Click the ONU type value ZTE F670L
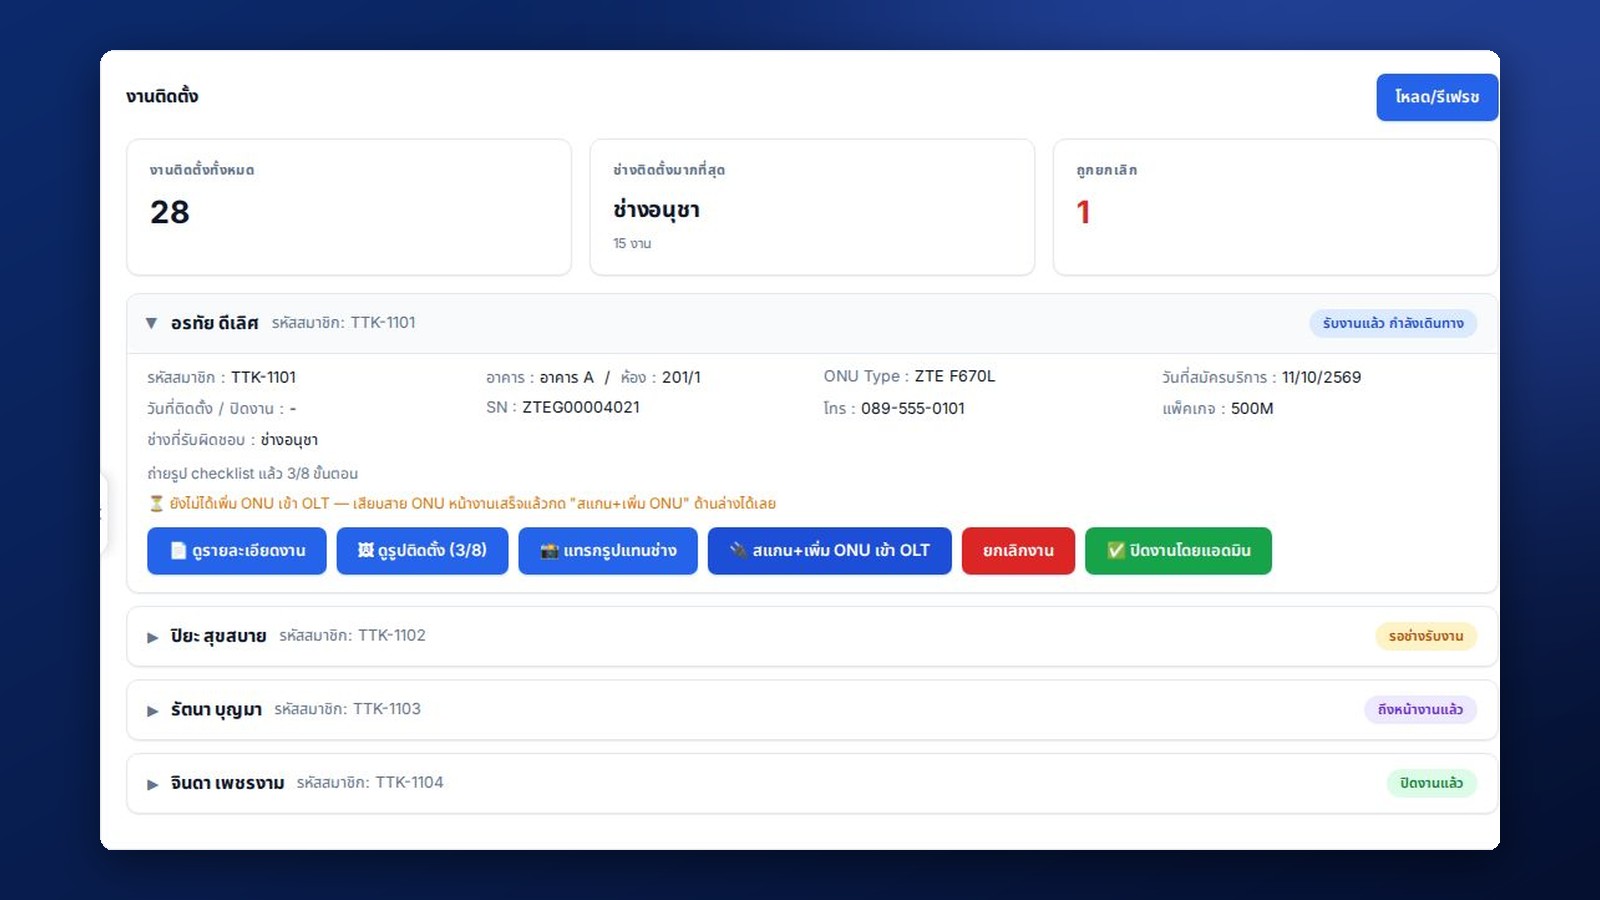Image resolution: width=1600 pixels, height=900 pixels. (x=955, y=376)
